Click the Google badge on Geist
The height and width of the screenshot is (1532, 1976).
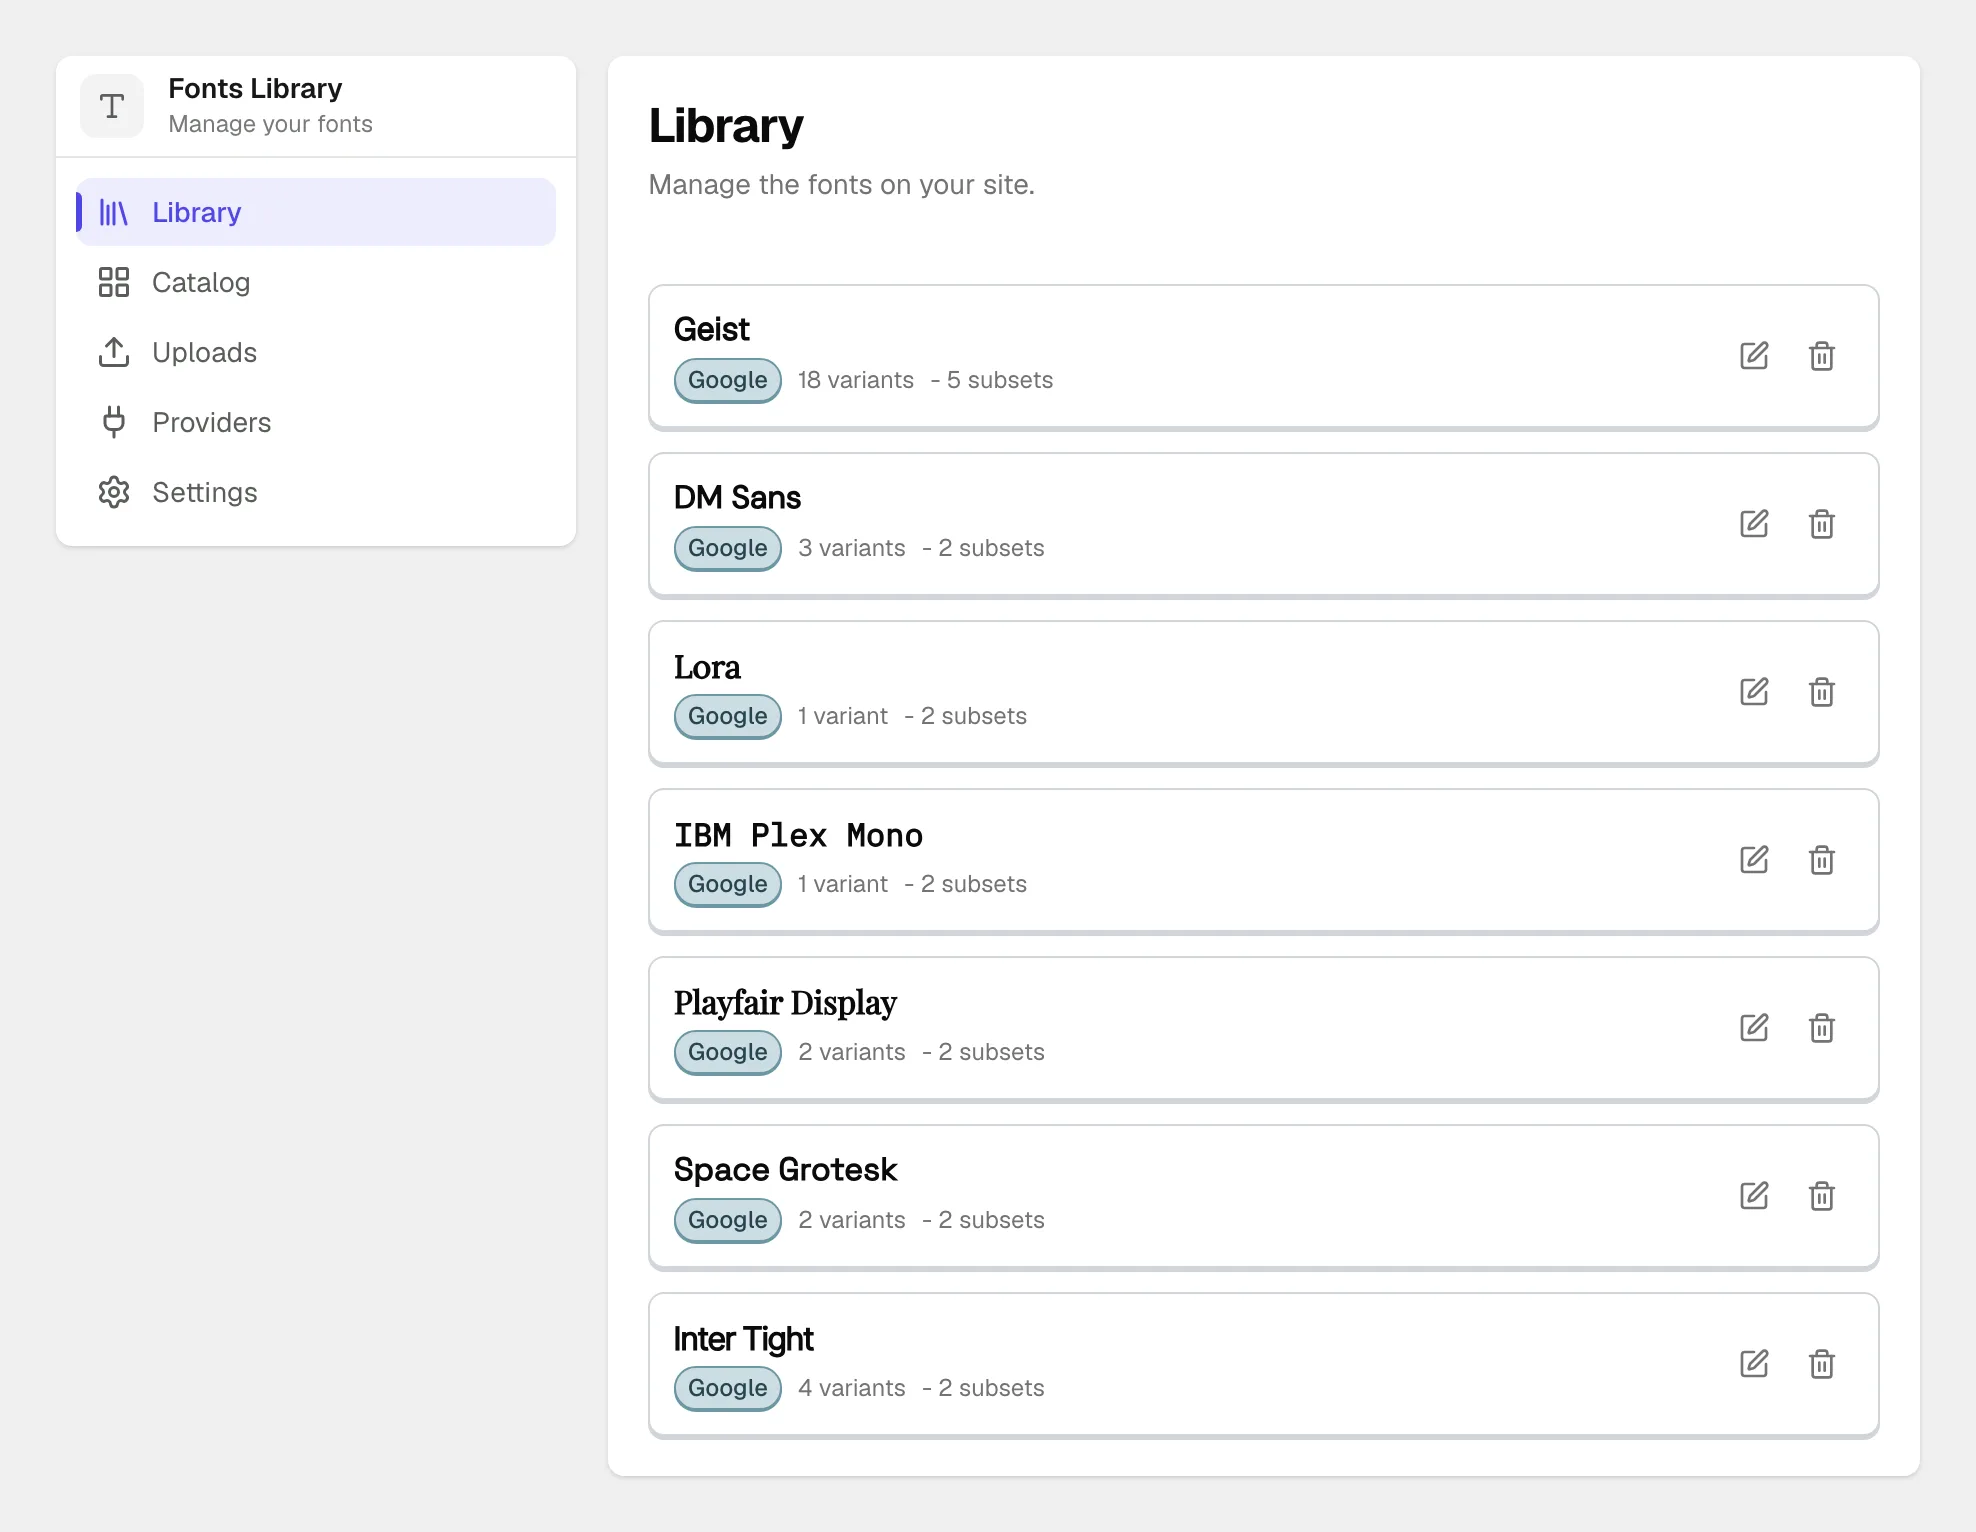click(728, 380)
